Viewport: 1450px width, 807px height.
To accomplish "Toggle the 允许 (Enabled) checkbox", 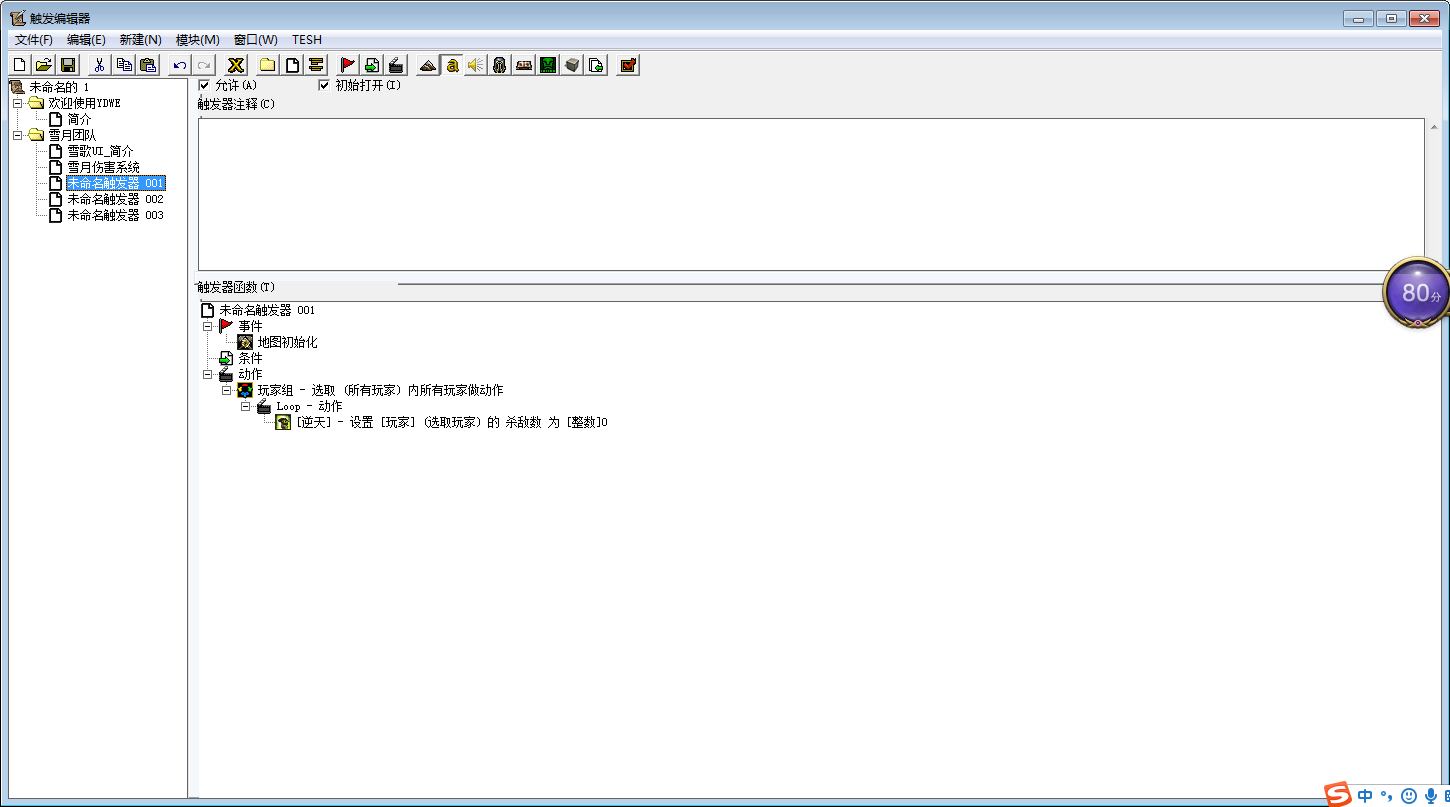I will pyautogui.click(x=205, y=85).
